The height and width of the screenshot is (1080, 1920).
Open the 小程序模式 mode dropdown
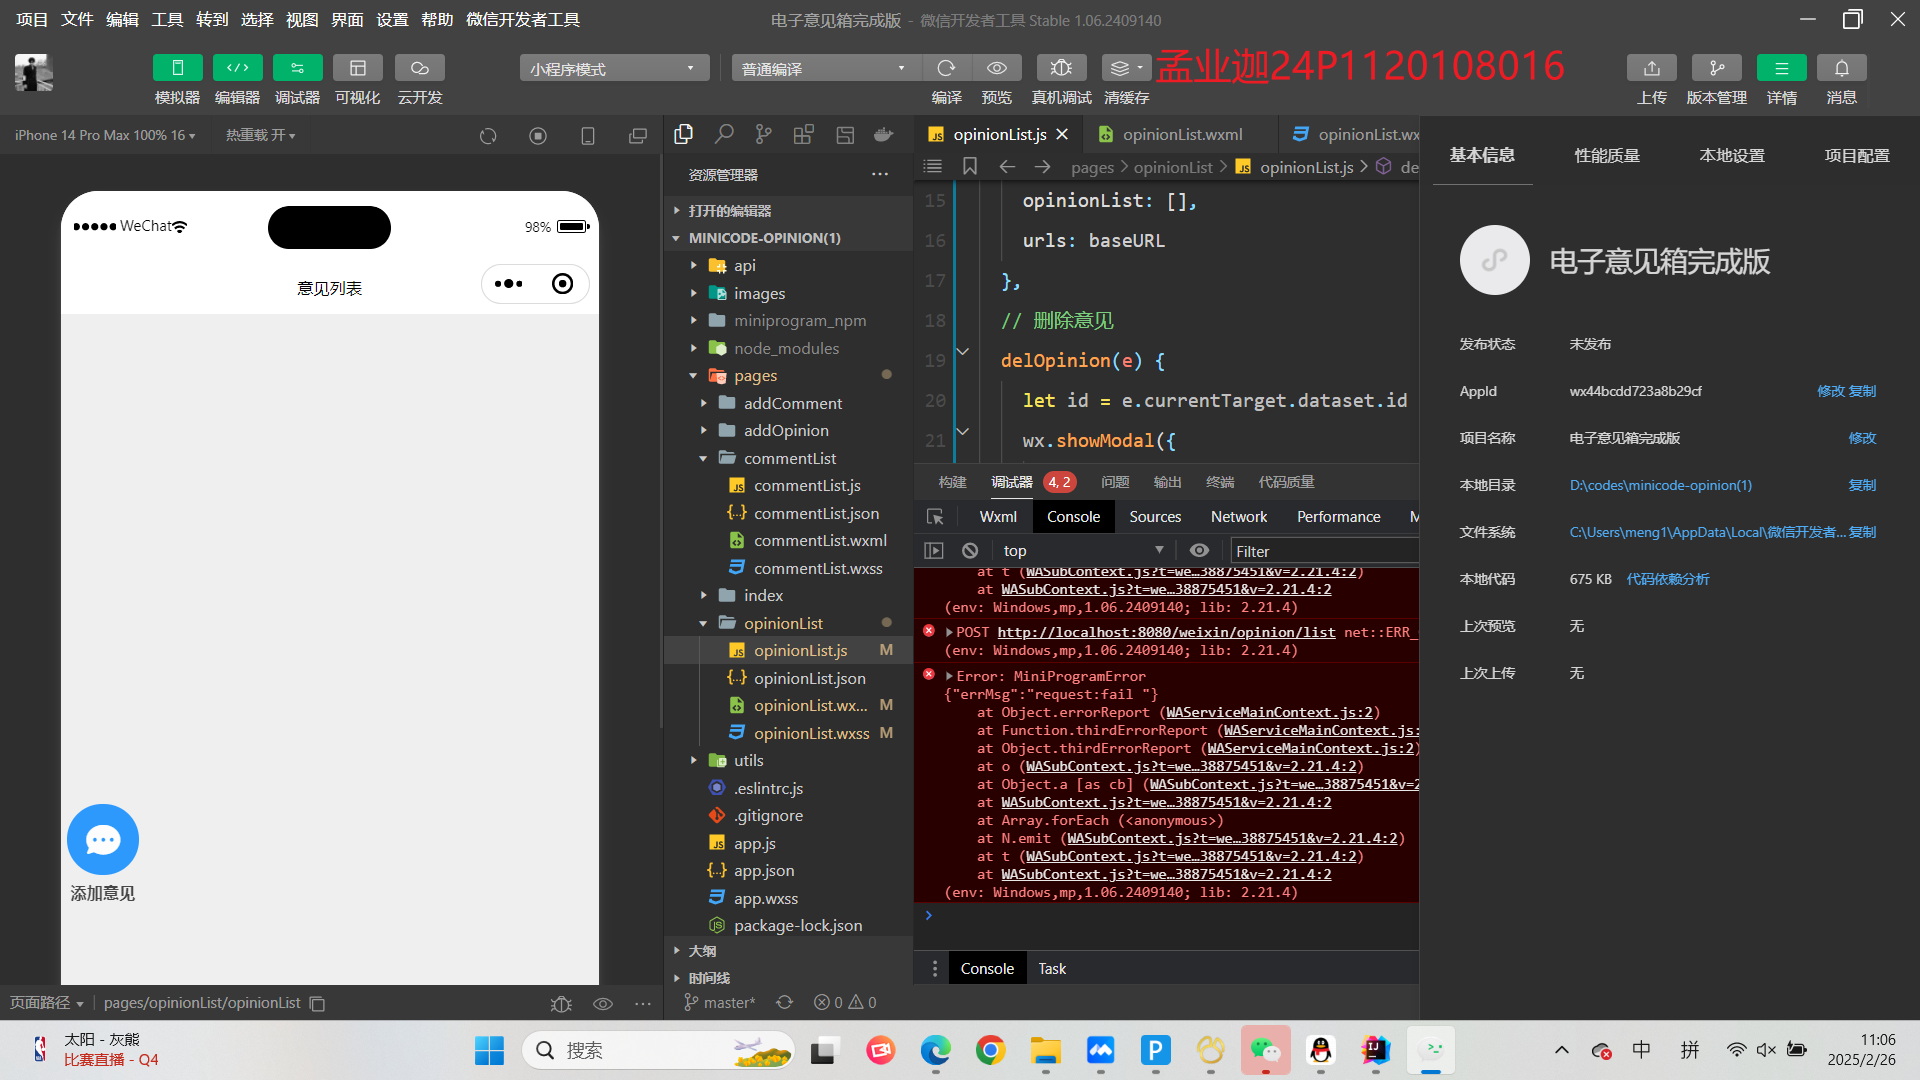(614, 68)
